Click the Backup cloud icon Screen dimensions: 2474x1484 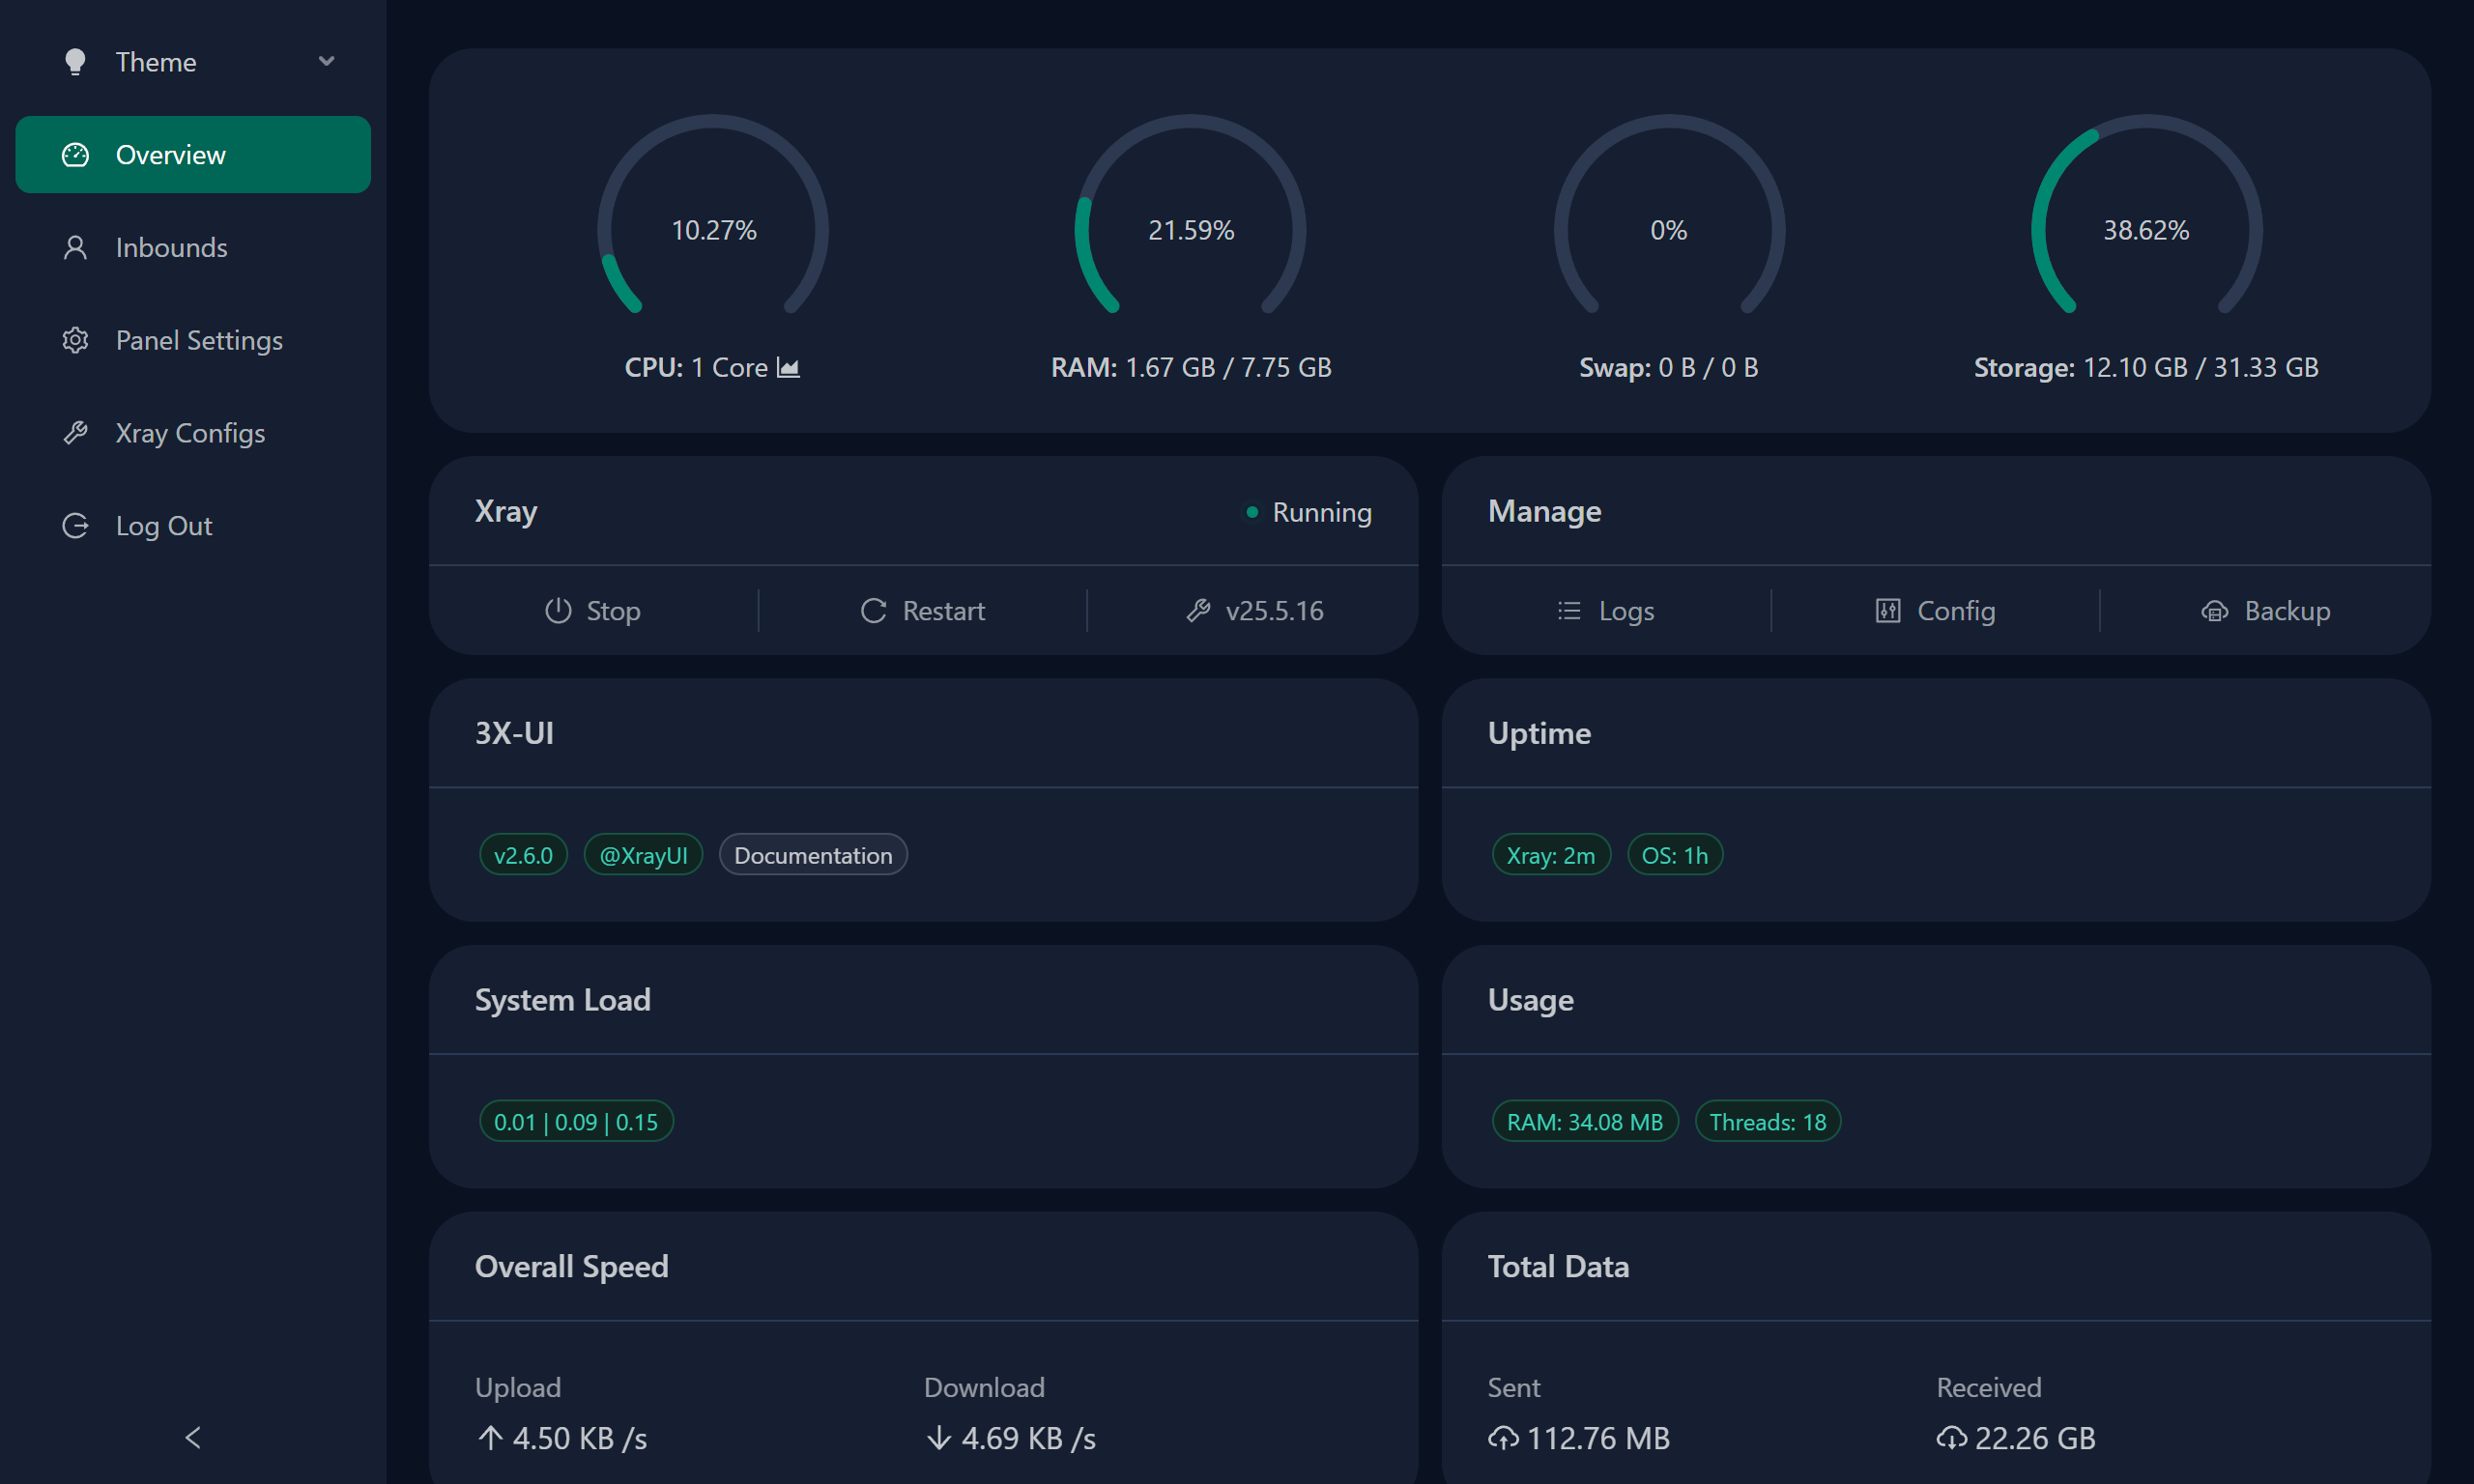pos(2214,611)
